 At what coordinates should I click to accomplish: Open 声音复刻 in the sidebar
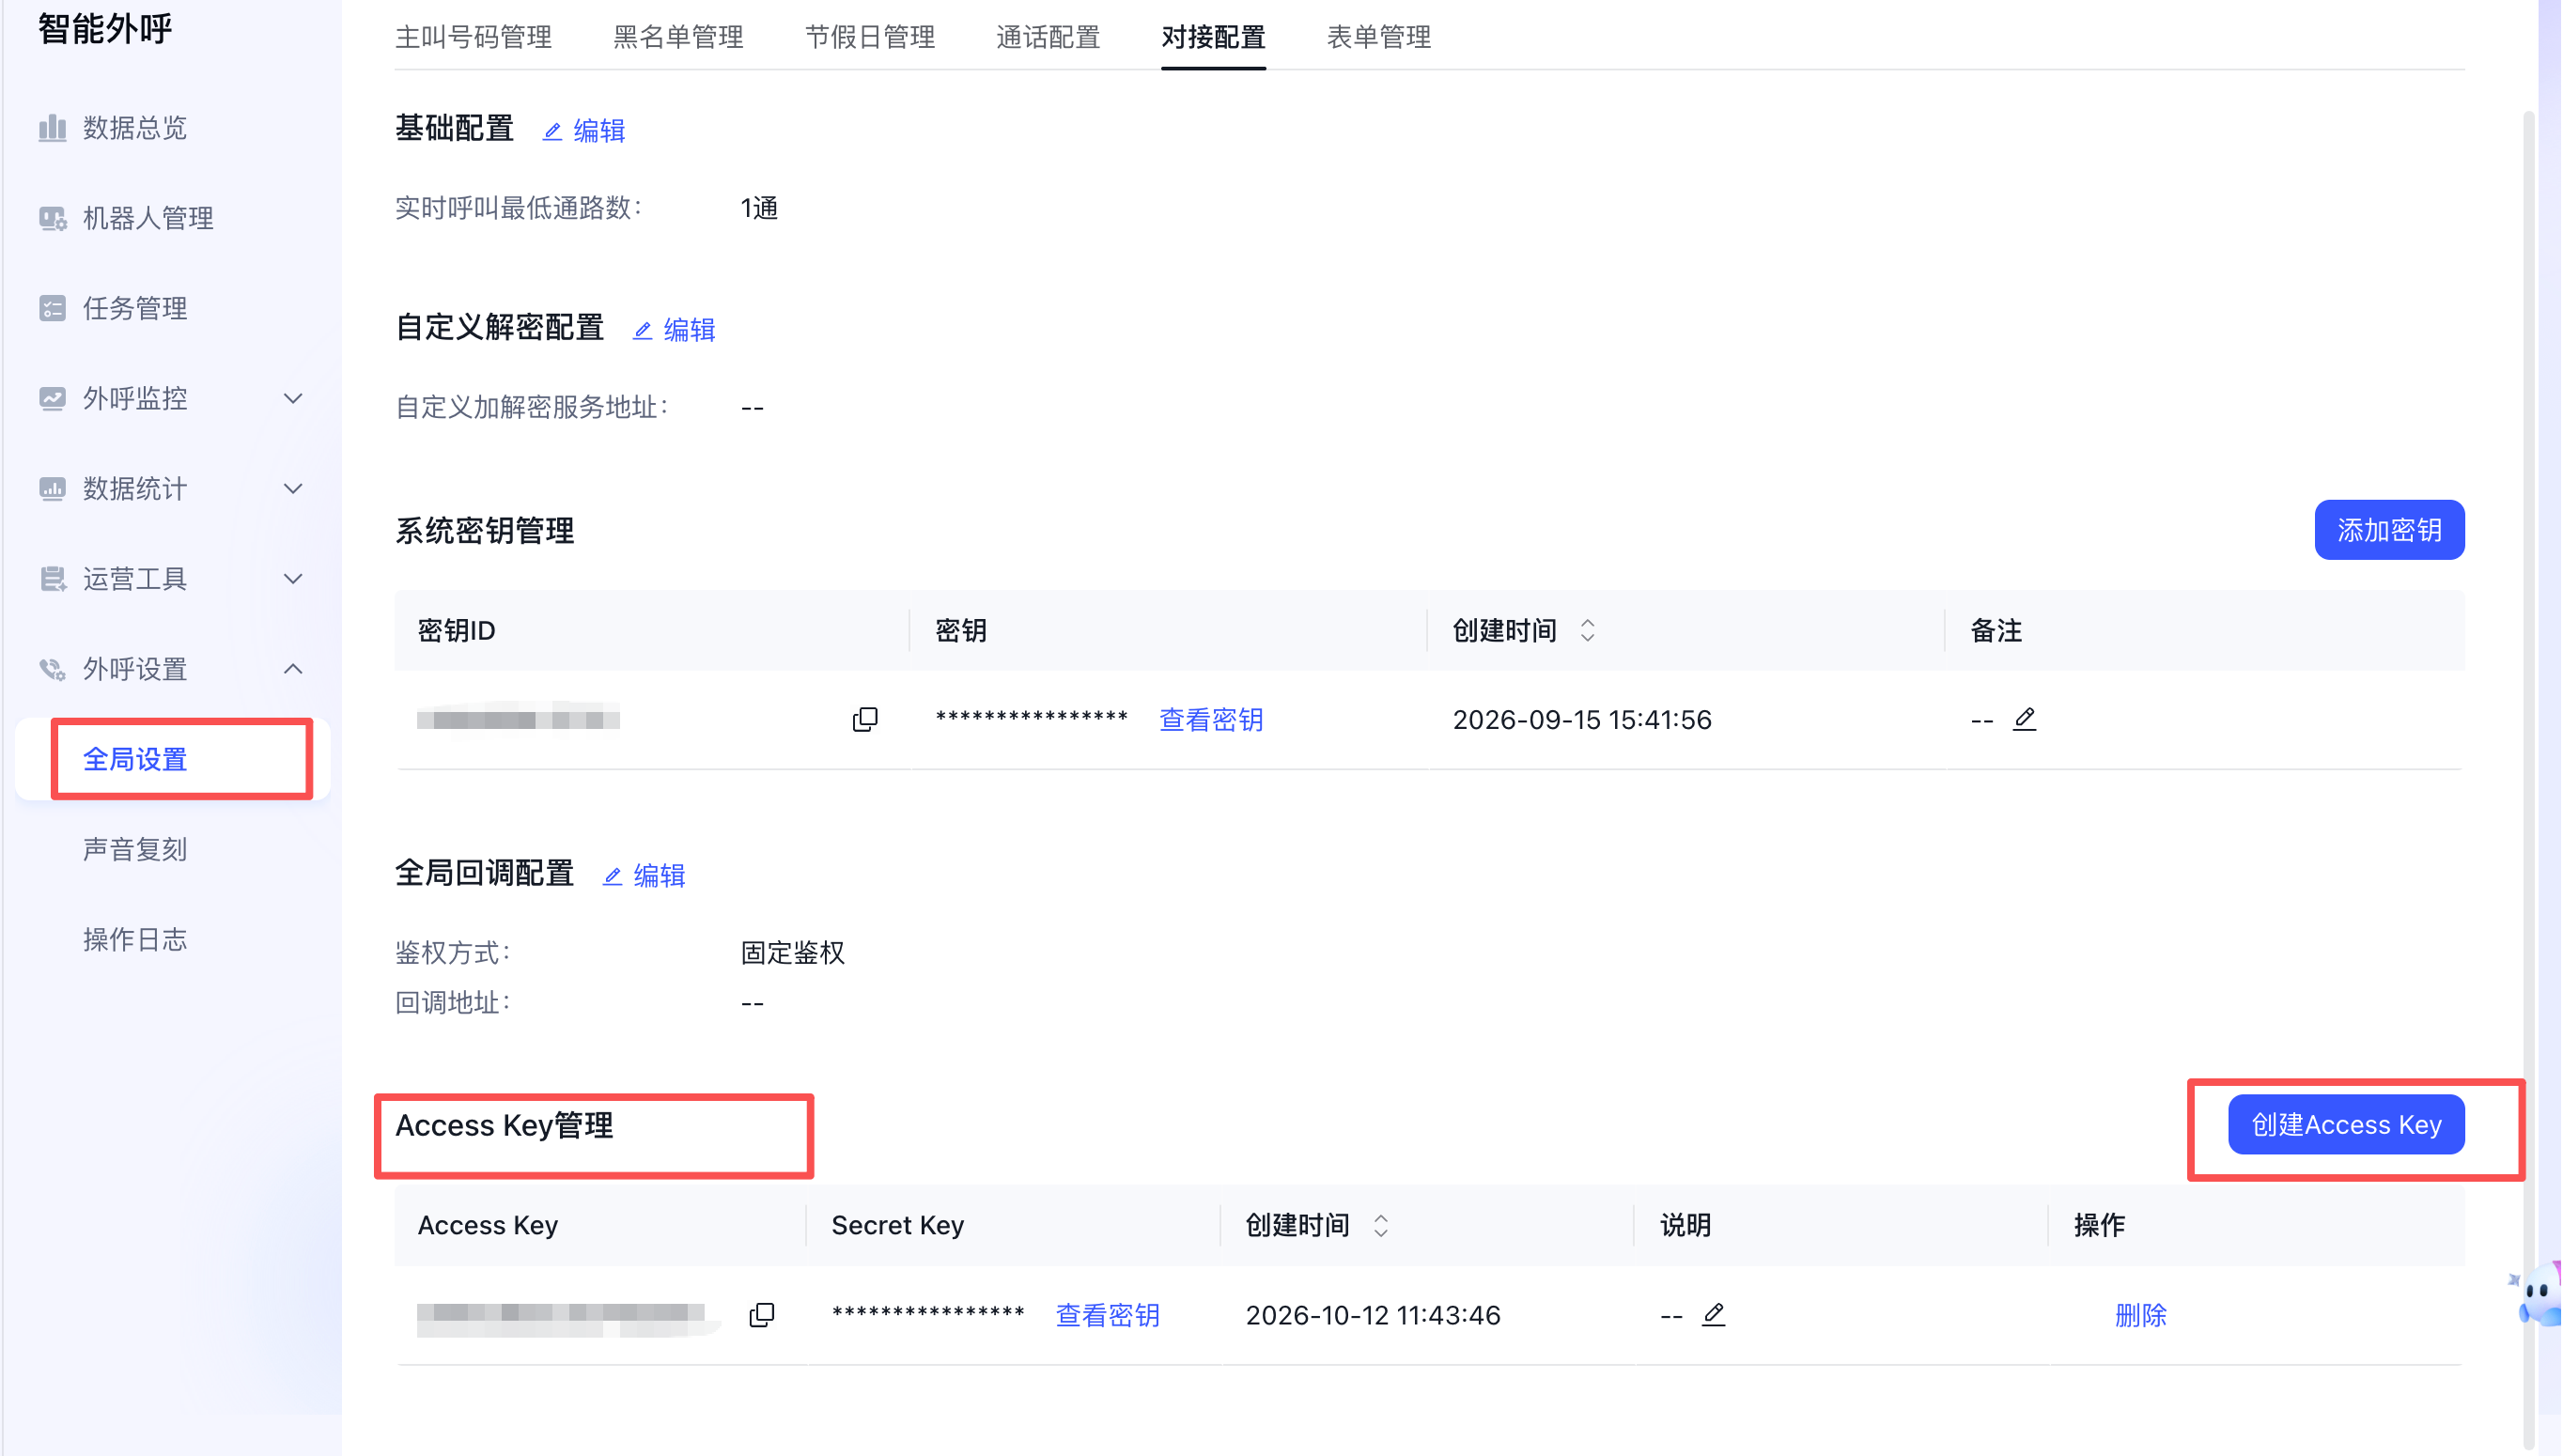(x=135, y=849)
